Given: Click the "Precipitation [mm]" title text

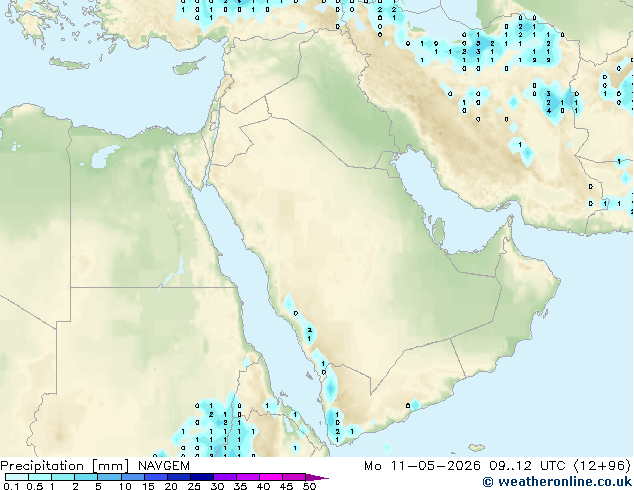Looking at the screenshot, I should tap(64, 466).
